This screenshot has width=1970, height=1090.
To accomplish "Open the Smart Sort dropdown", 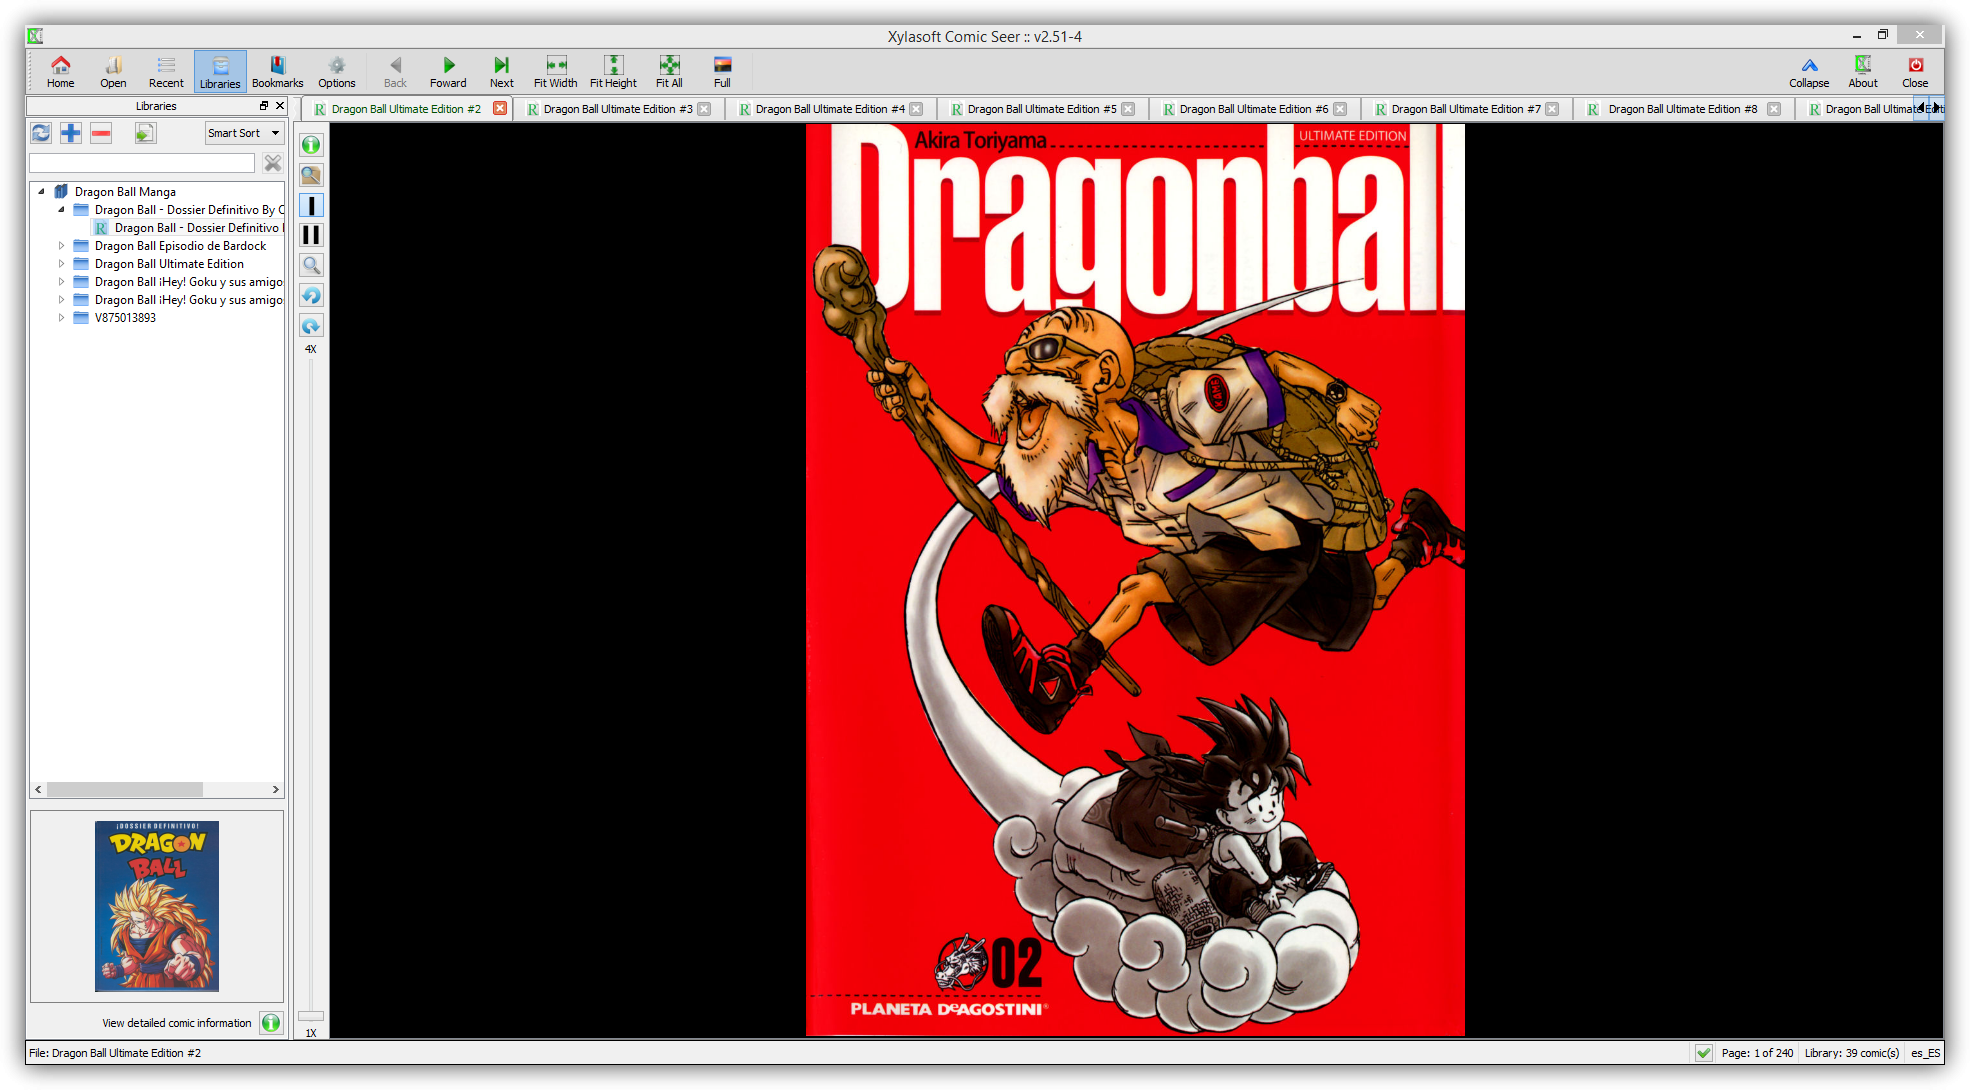I will 244,133.
